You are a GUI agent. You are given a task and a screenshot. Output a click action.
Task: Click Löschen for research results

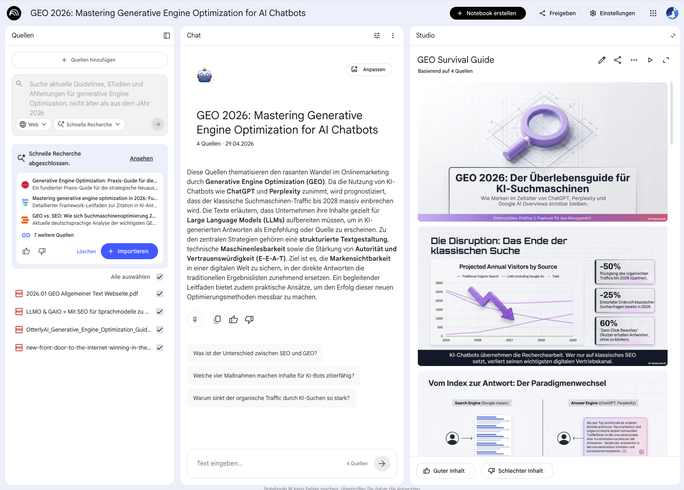click(x=86, y=251)
